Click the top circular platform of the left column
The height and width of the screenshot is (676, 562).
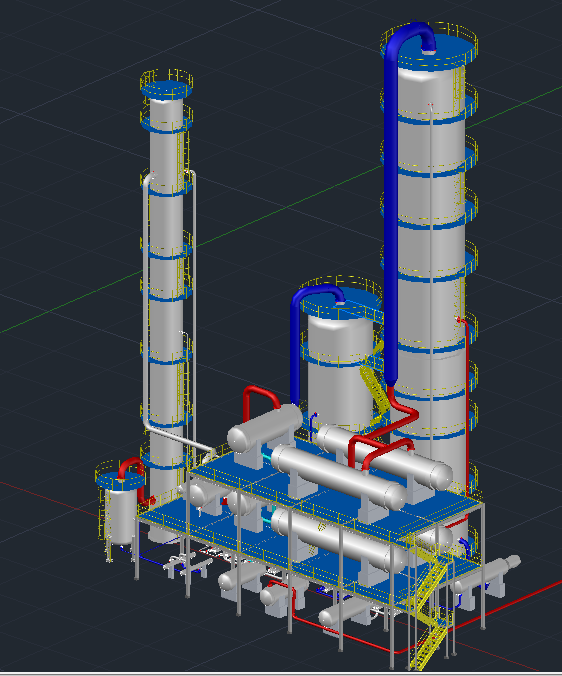point(166,89)
